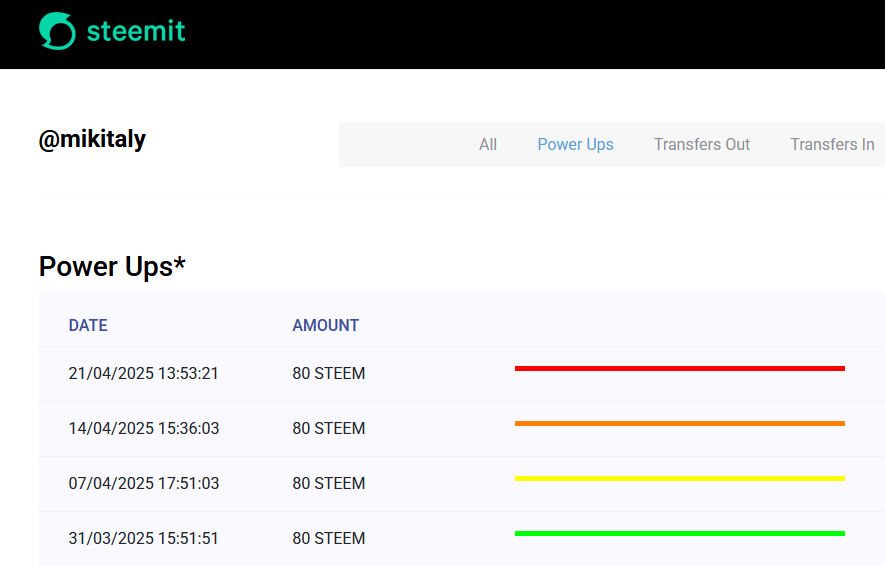Click the yellow bar in the 07/04/2025 row

tap(680, 479)
